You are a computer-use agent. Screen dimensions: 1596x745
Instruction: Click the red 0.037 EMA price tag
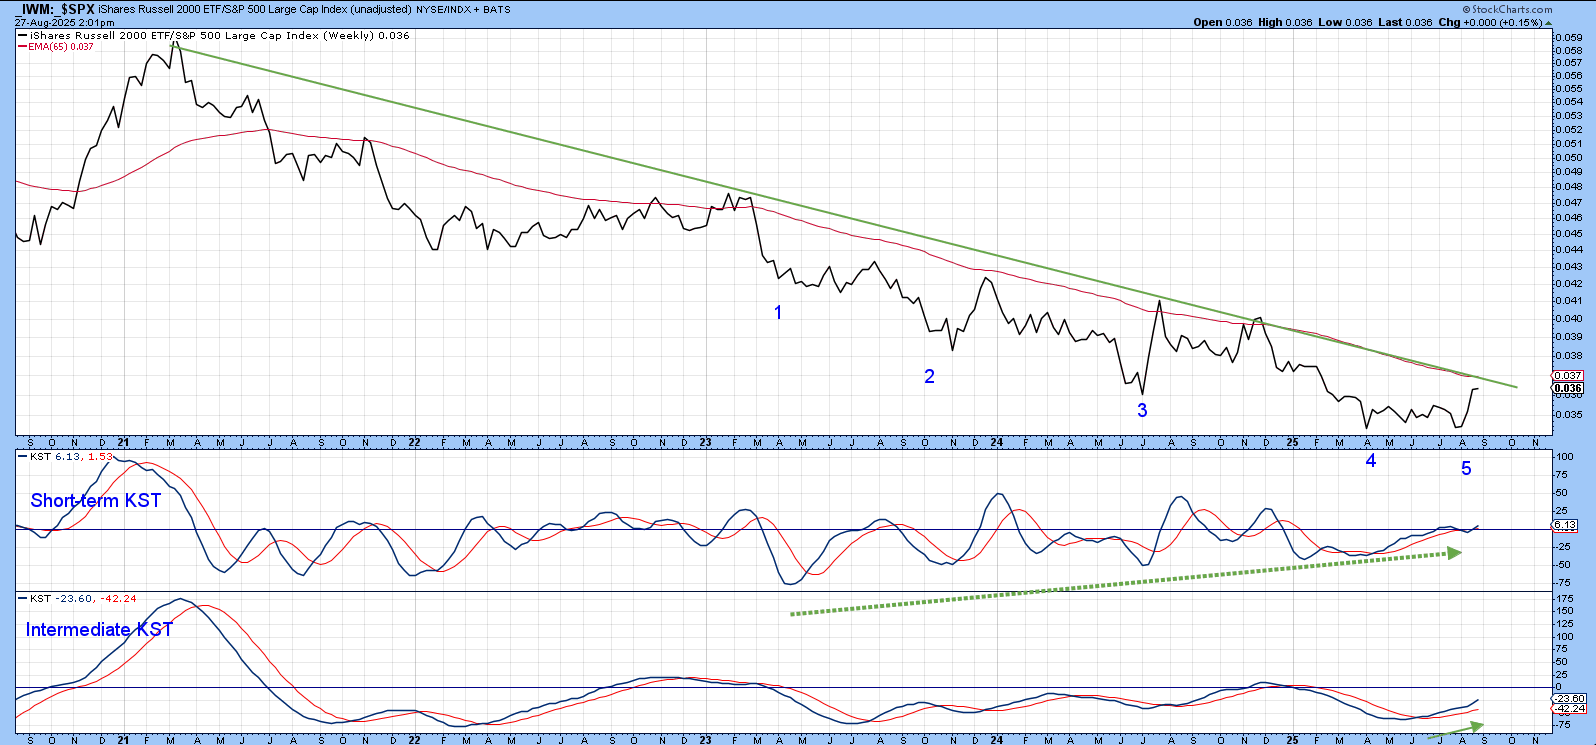[x=1567, y=376]
